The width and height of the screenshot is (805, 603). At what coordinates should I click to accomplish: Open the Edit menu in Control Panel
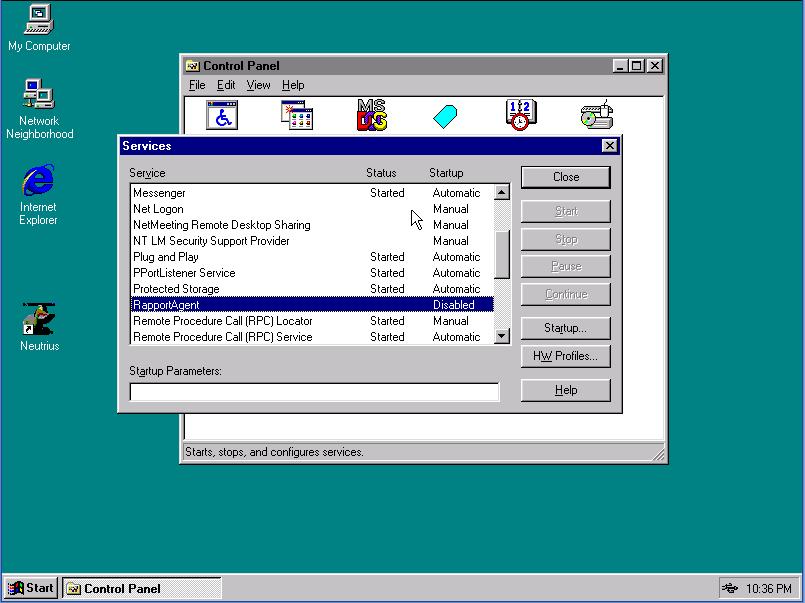click(x=226, y=85)
